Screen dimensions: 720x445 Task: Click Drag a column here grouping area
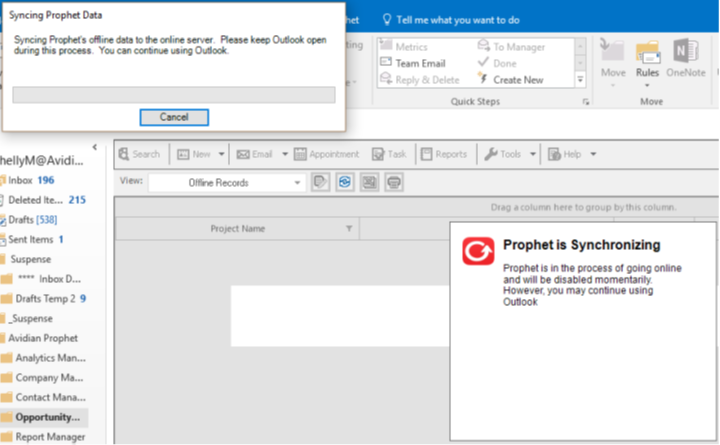click(583, 208)
